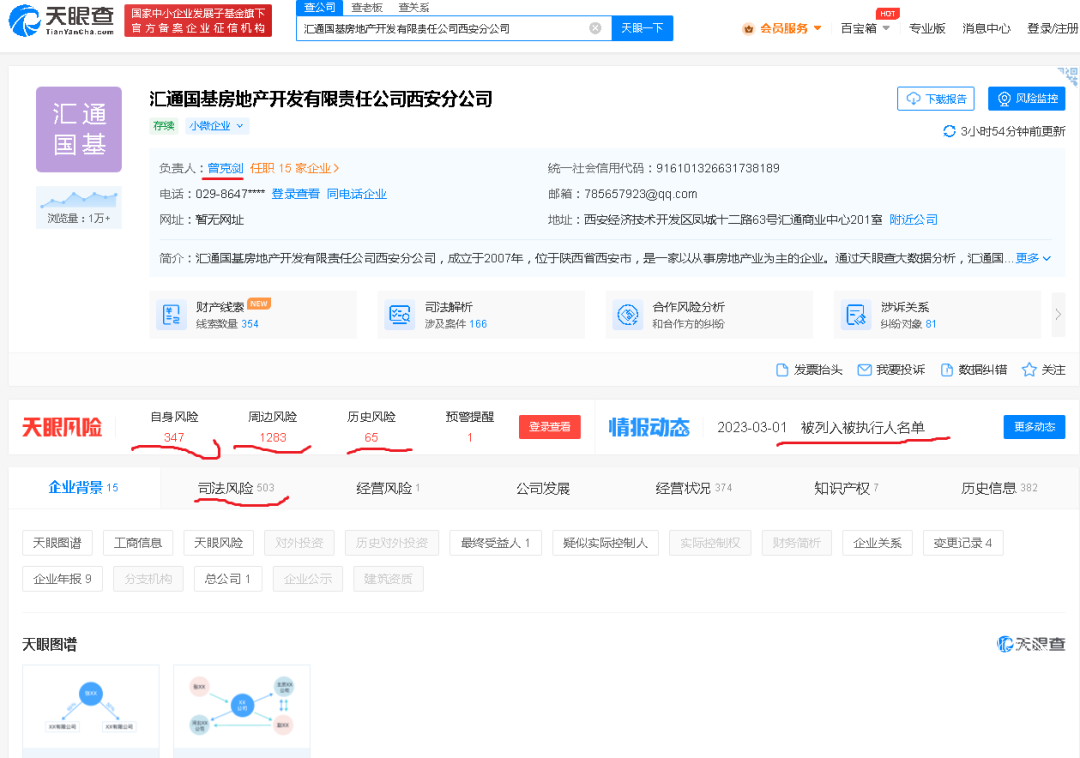Open 历史风险 65 count

click(x=371, y=437)
